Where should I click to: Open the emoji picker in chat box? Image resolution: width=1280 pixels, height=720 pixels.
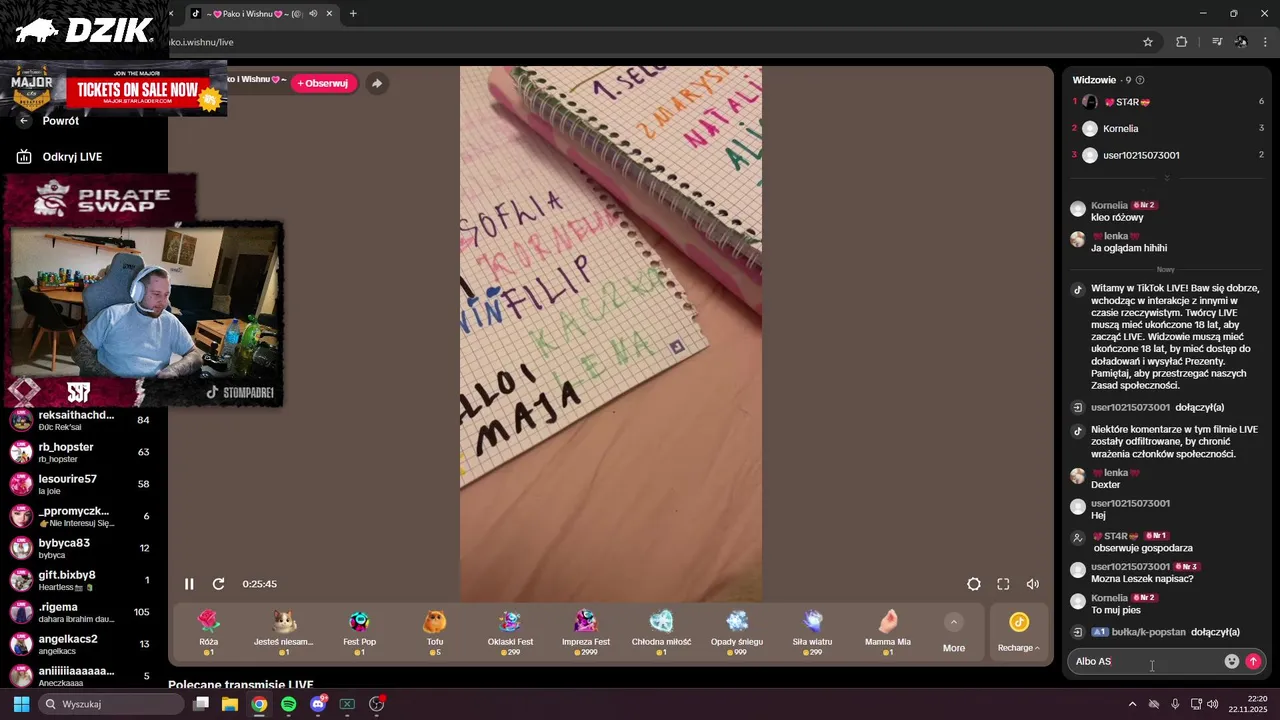coord(1232,661)
